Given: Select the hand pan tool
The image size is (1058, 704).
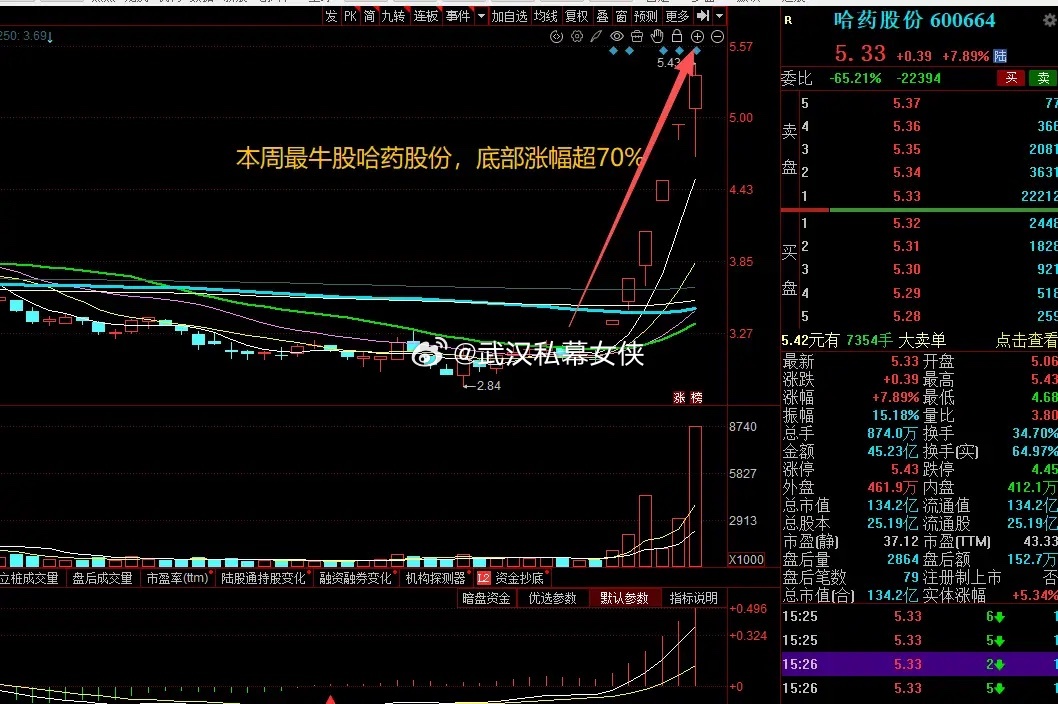Looking at the screenshot, I should tap(657, 37).
